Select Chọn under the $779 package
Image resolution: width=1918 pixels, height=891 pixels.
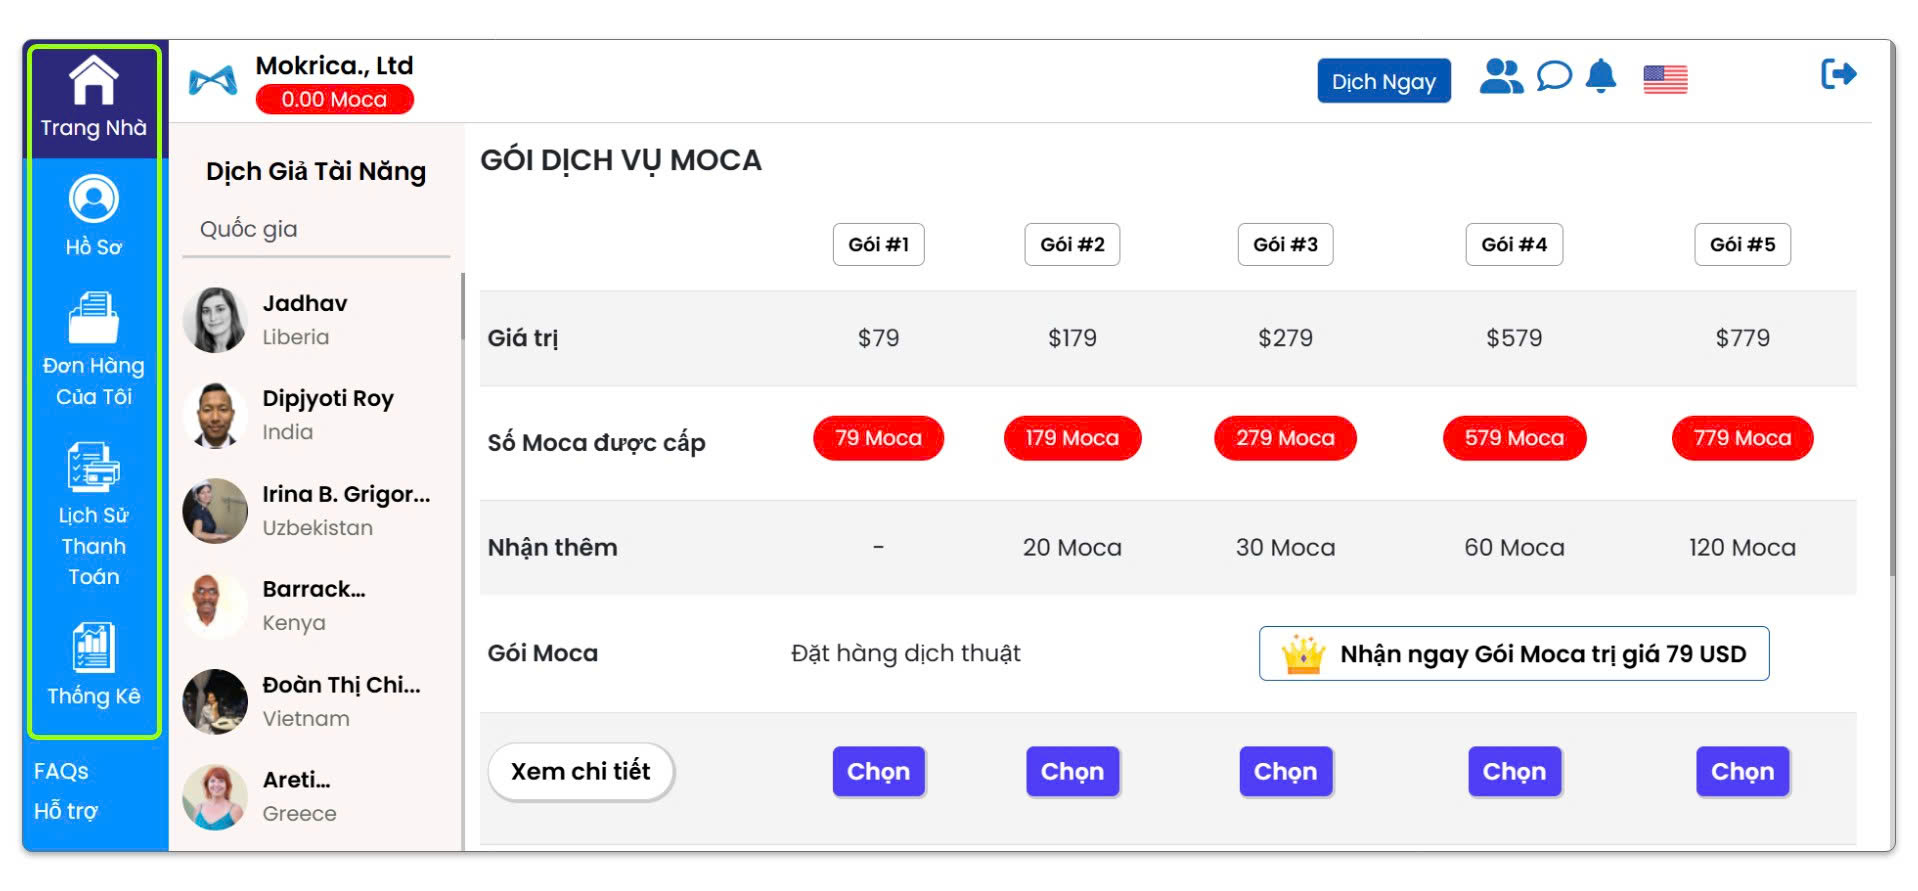click(1742, 772)
